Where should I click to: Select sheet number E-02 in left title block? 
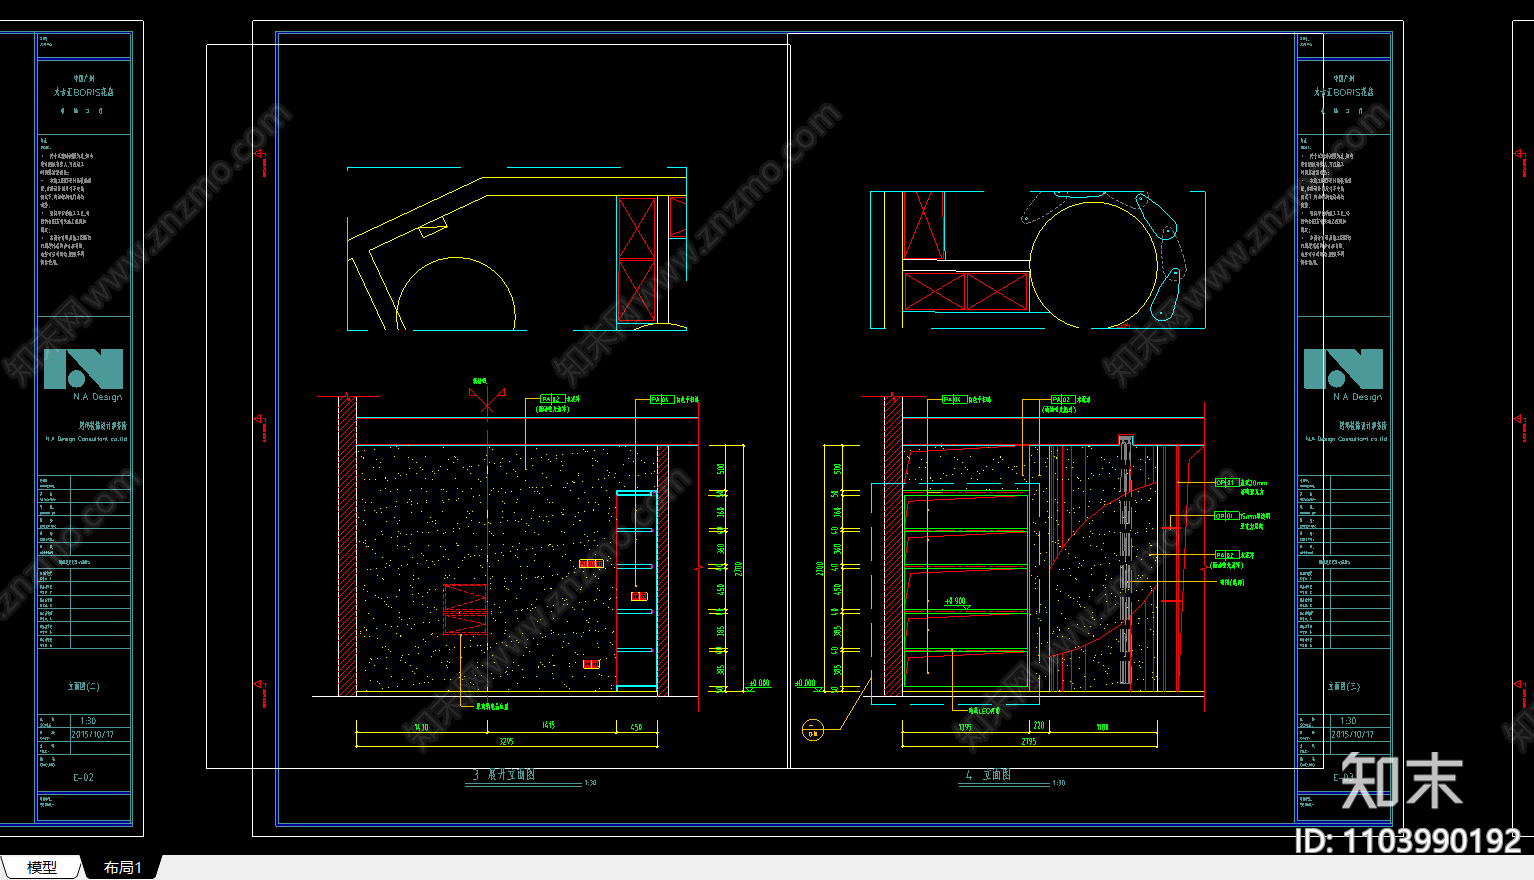coord(83,777)
